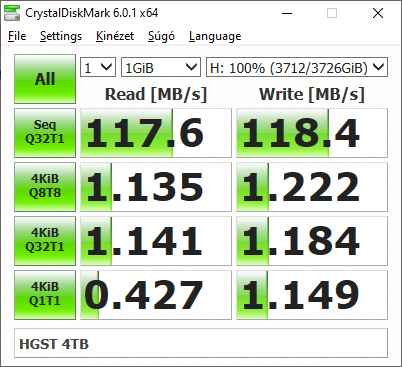Viewport: 402px width, 367px height.
Task: Open the Settings menu
Action: (x=61, y=36)
